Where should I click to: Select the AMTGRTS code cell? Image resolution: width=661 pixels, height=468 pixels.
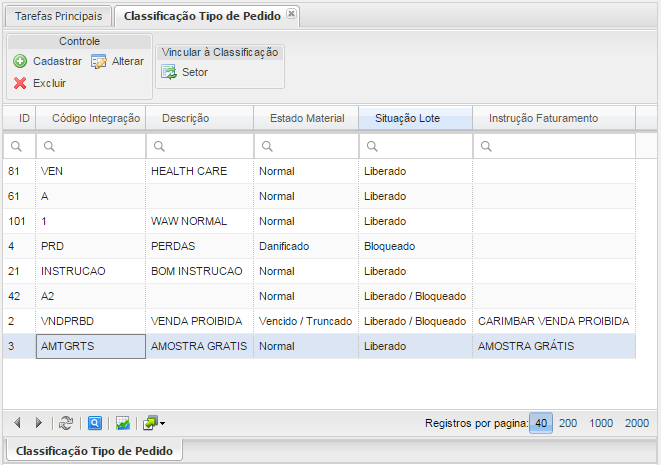click(x=91, y=346)
